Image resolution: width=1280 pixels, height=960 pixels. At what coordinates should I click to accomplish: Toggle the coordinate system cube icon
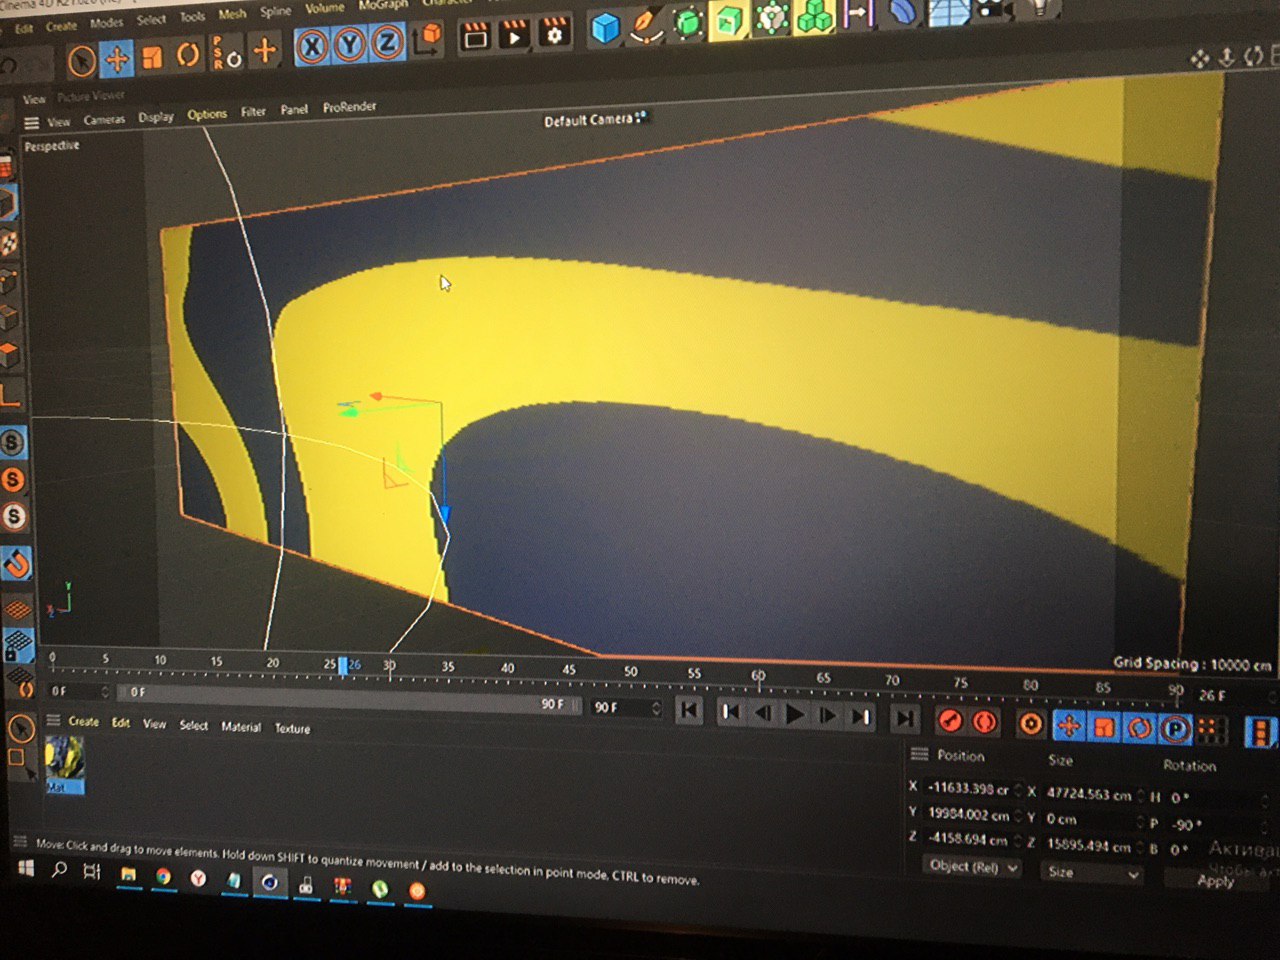tap(428, 40)
